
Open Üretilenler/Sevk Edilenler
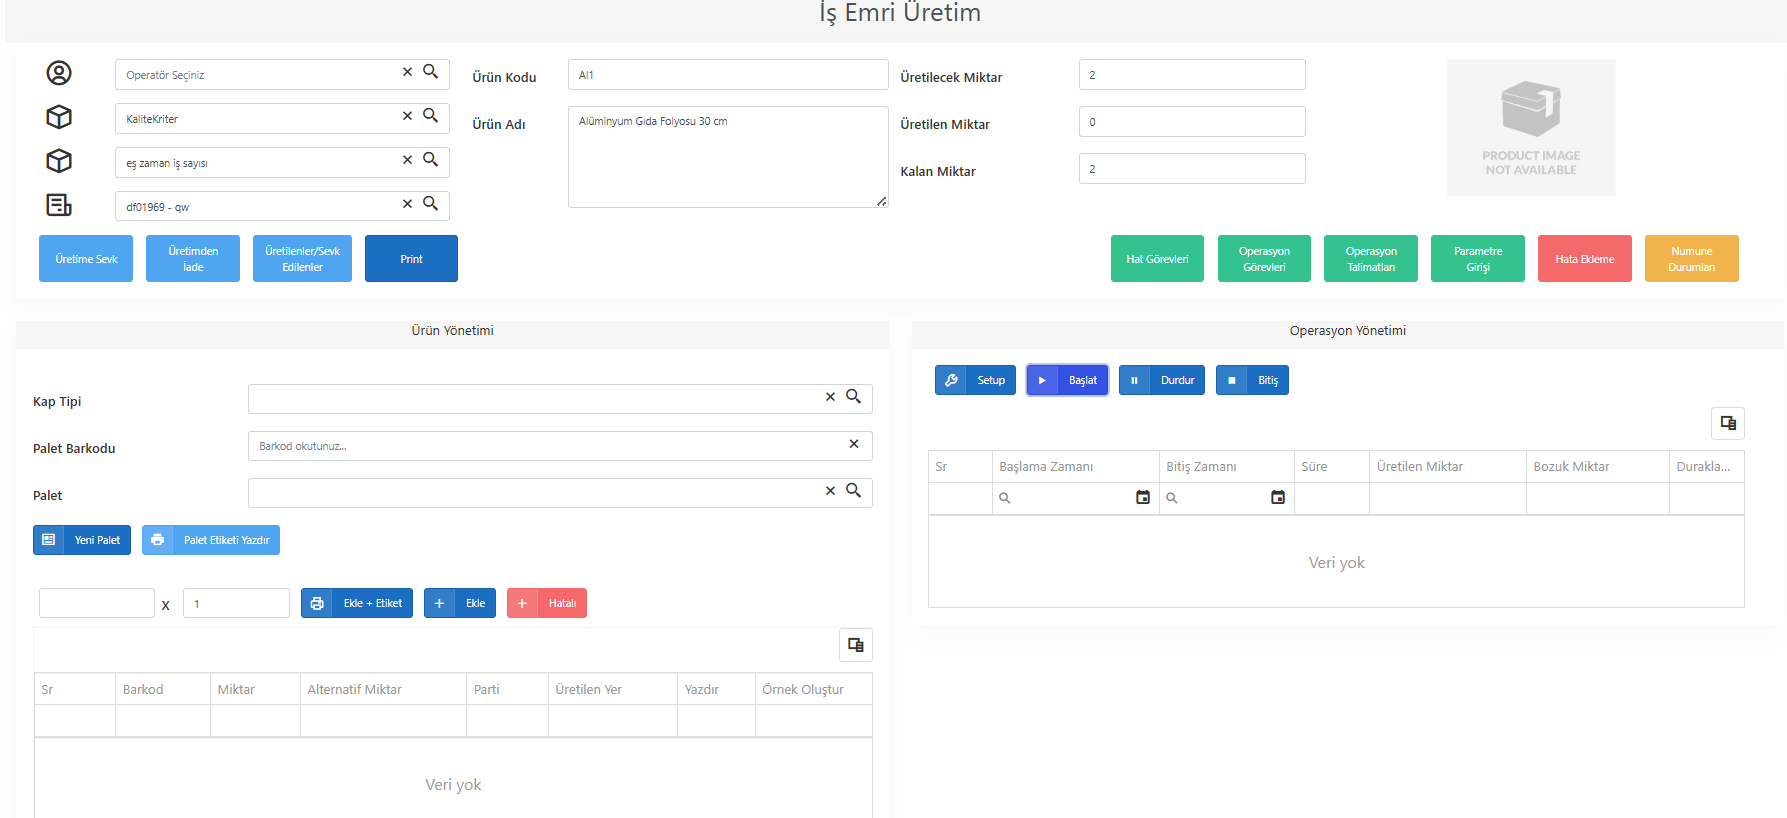click(302, 259)
